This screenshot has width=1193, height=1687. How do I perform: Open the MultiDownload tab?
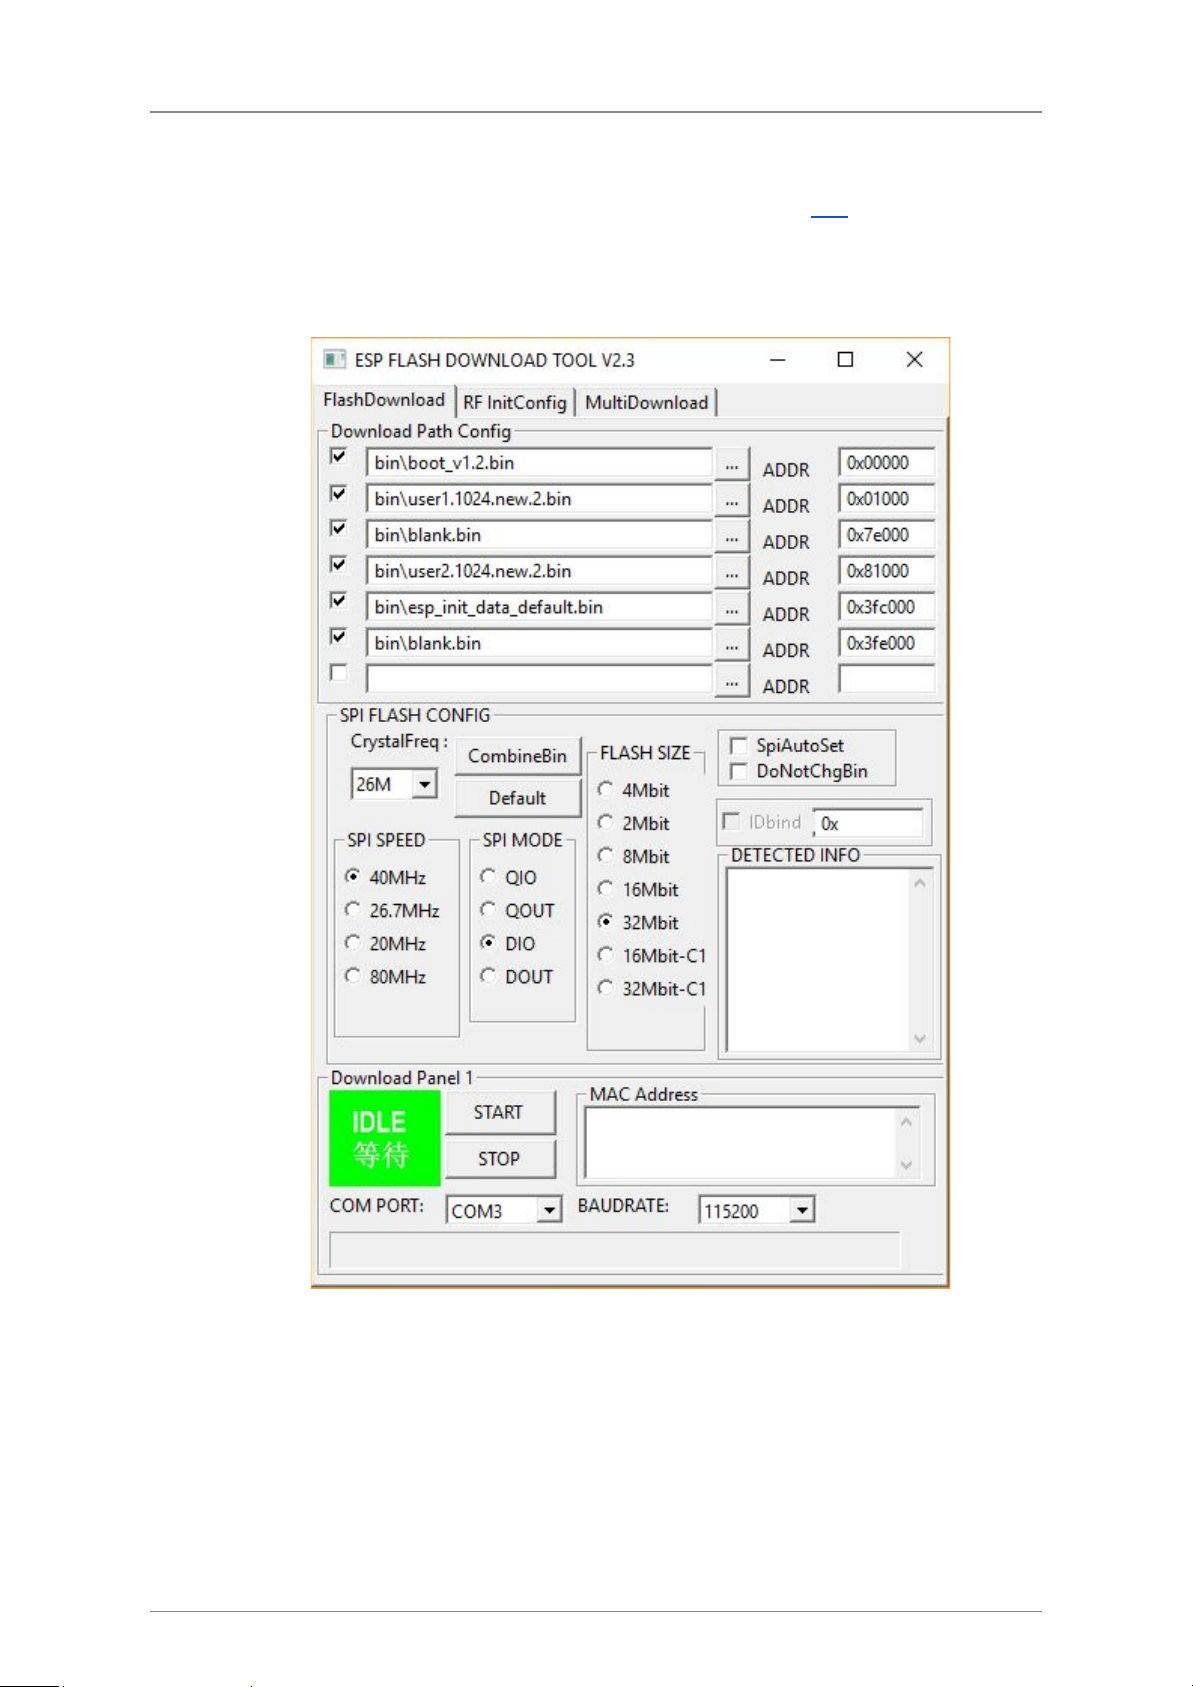[x=646, y=402]
